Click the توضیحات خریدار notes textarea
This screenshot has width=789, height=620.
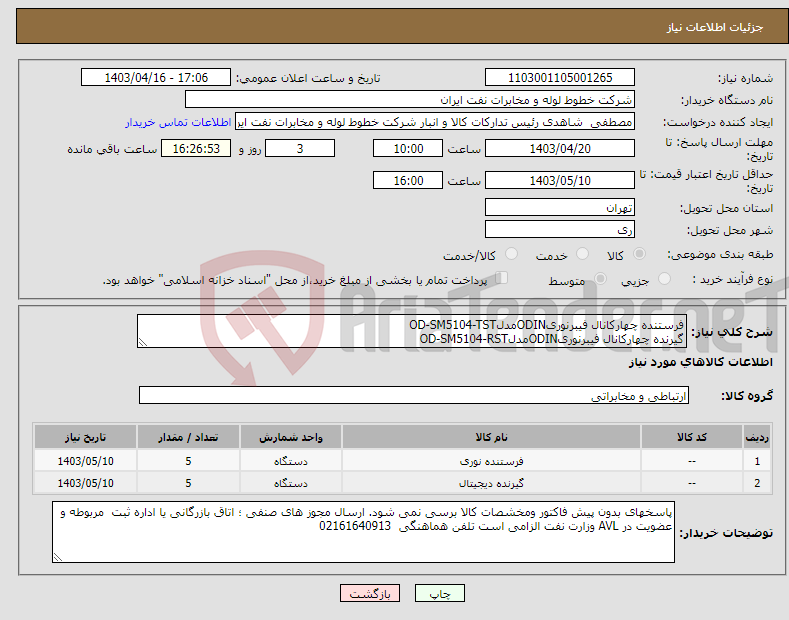point(363,532)
